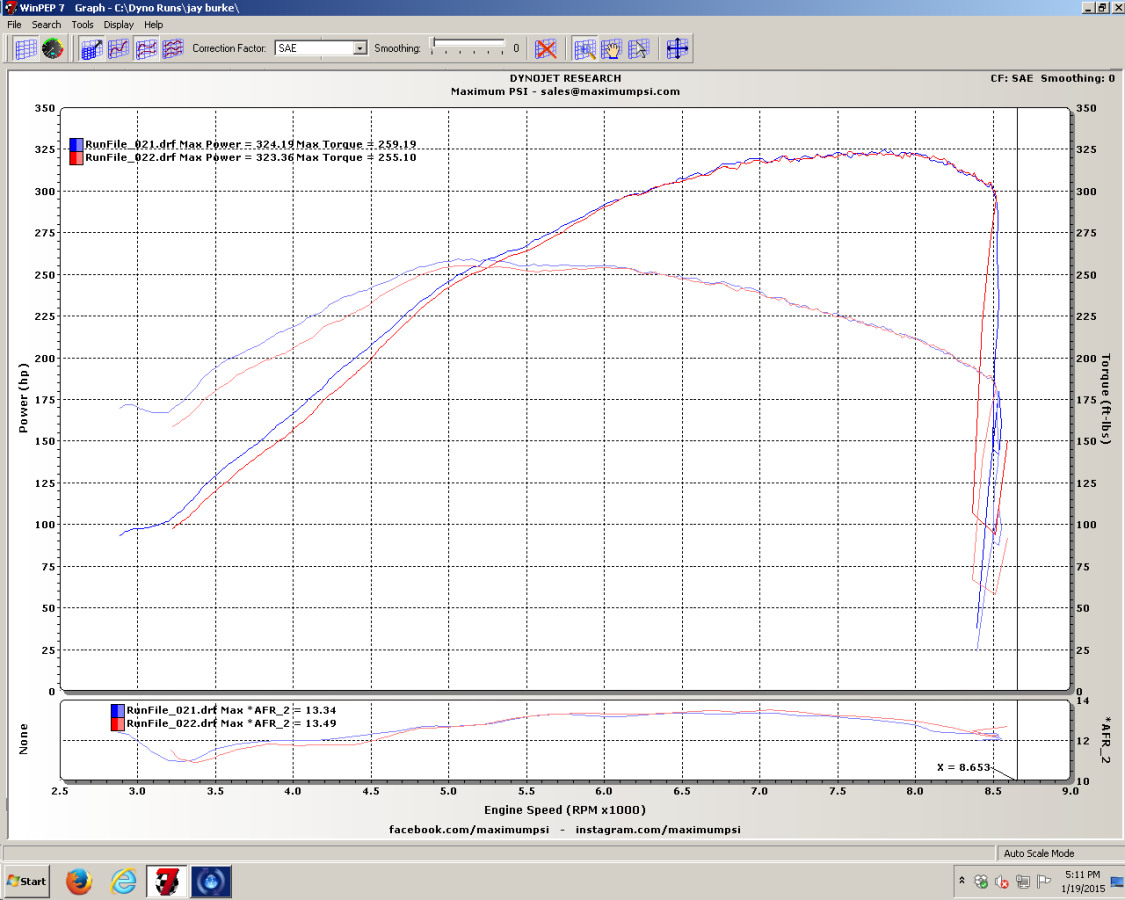Switch to WinPEP 7 taskbar button
Viewport: 1125px width, 900px height.
[166, 881]
